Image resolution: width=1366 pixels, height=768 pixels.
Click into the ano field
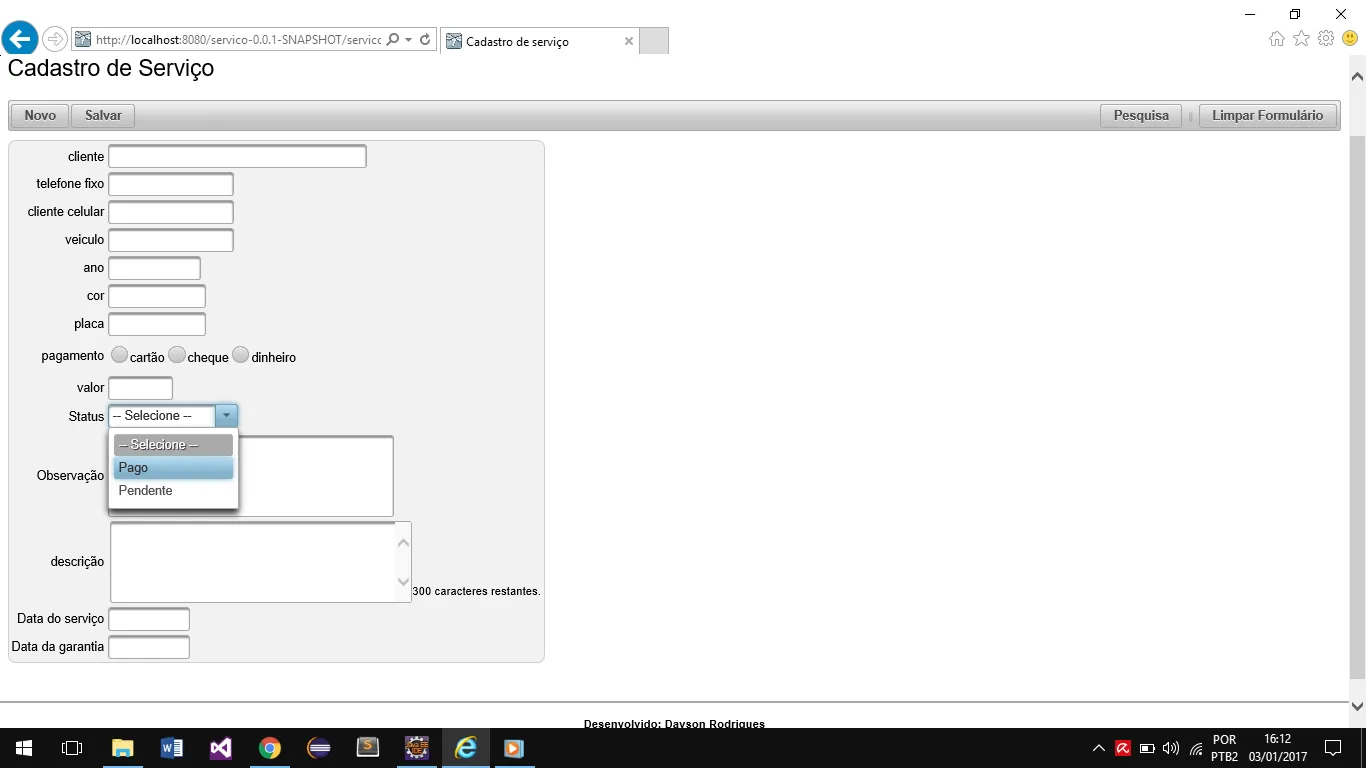(155, 269)
